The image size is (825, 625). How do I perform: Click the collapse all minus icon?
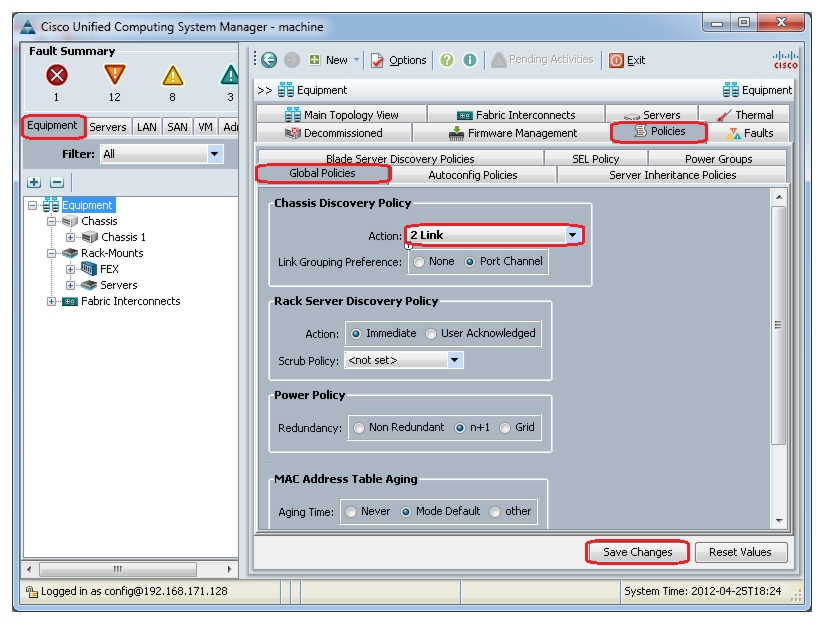click(57, 182)
